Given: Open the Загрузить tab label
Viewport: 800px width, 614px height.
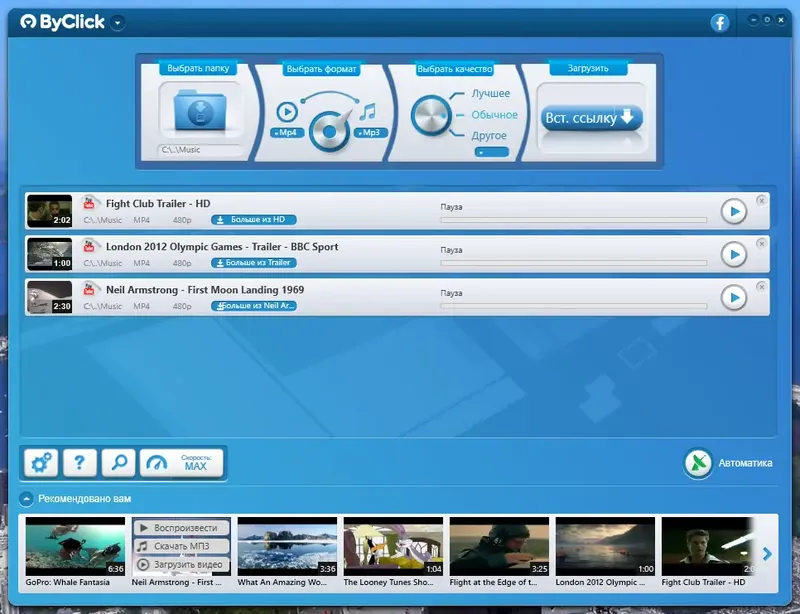Looking at the screenshot, I should pyautogui.click(x=588, y=68).
